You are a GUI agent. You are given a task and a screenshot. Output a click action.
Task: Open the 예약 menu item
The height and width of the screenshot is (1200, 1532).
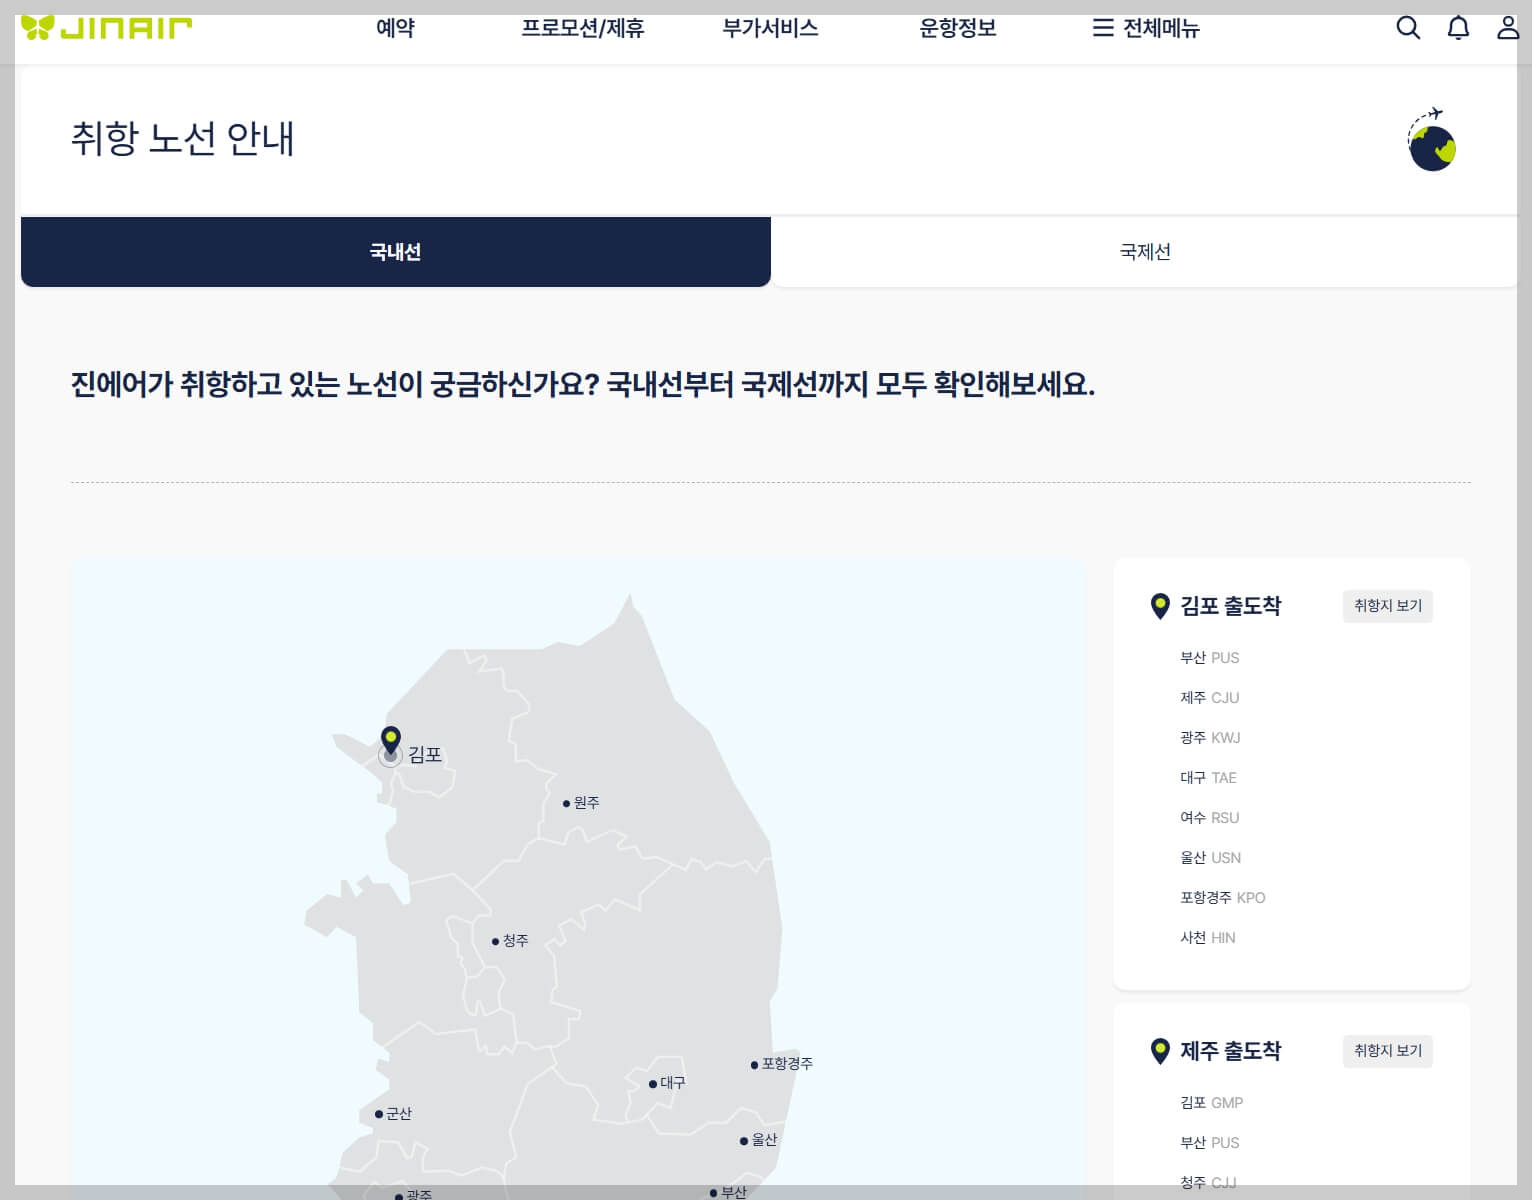pyautogui.click(x=396, y=28)
